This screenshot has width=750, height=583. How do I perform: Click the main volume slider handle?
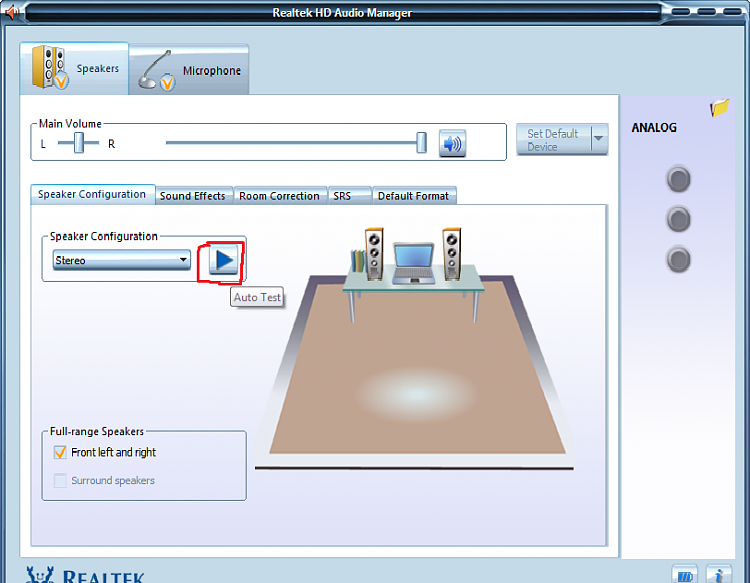point(421,143)
